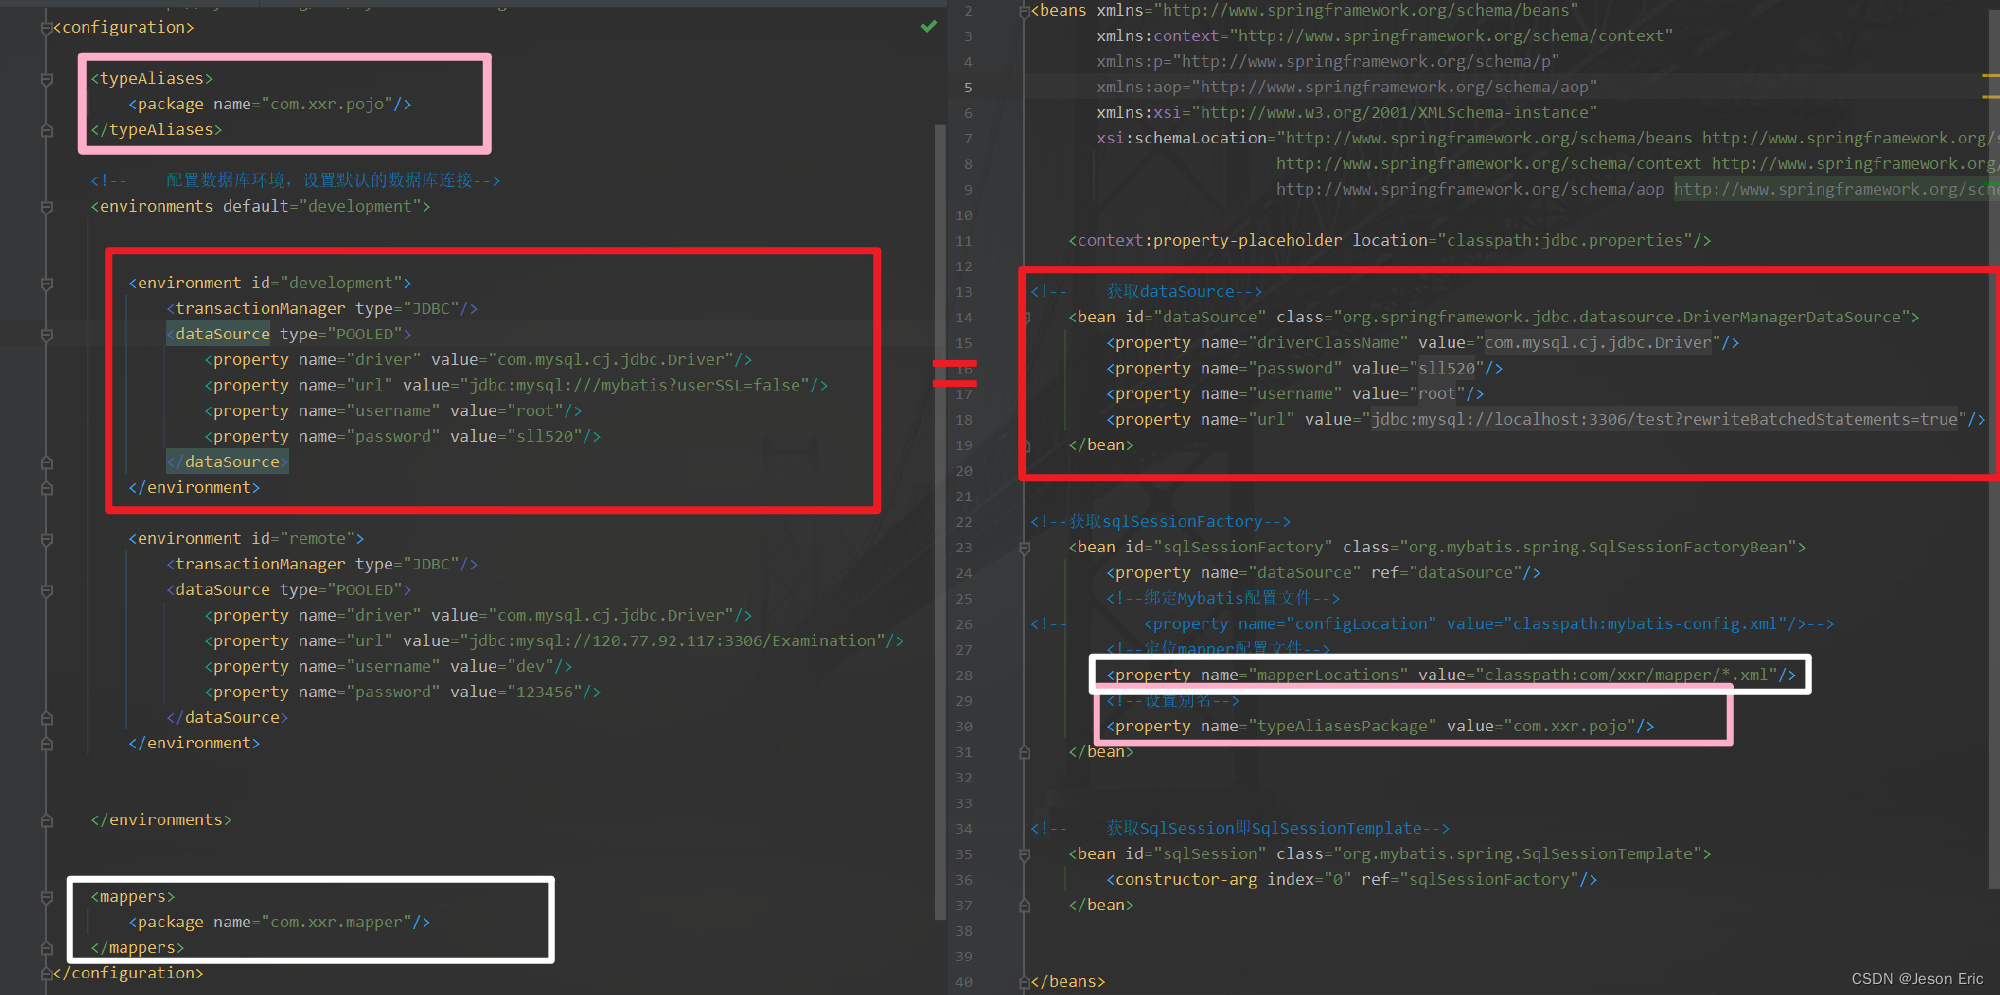Collapse the beans root tag fold marker
Viewport: 2000px width, 995px height.
click(1025, 11)
